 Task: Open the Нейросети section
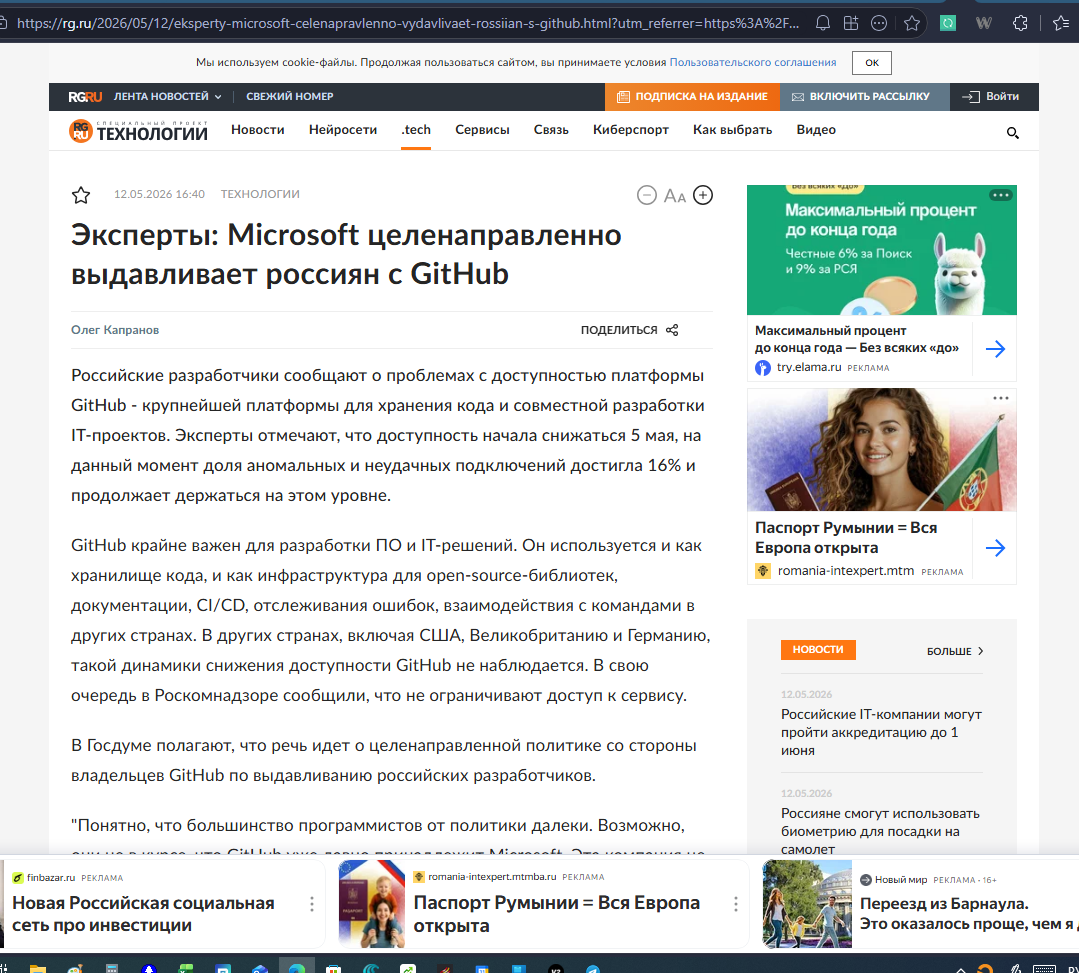pyautogui.click(x=343, y=130)
